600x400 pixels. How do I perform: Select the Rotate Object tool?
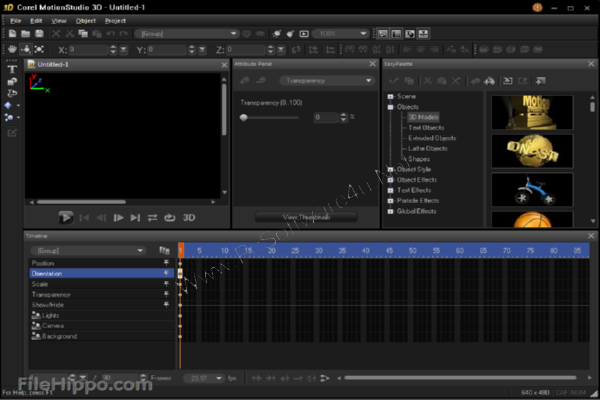26,49
